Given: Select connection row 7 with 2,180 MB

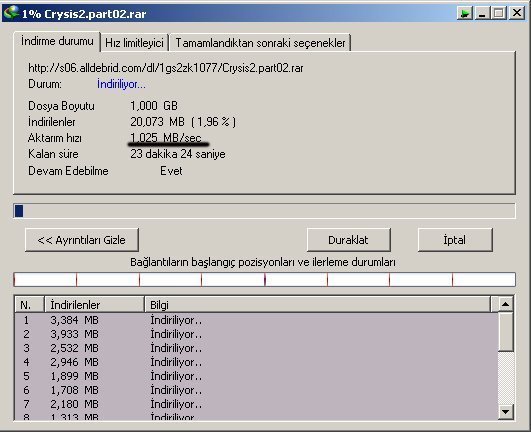Looking at the screenshot, I should [x=257, y=404].
